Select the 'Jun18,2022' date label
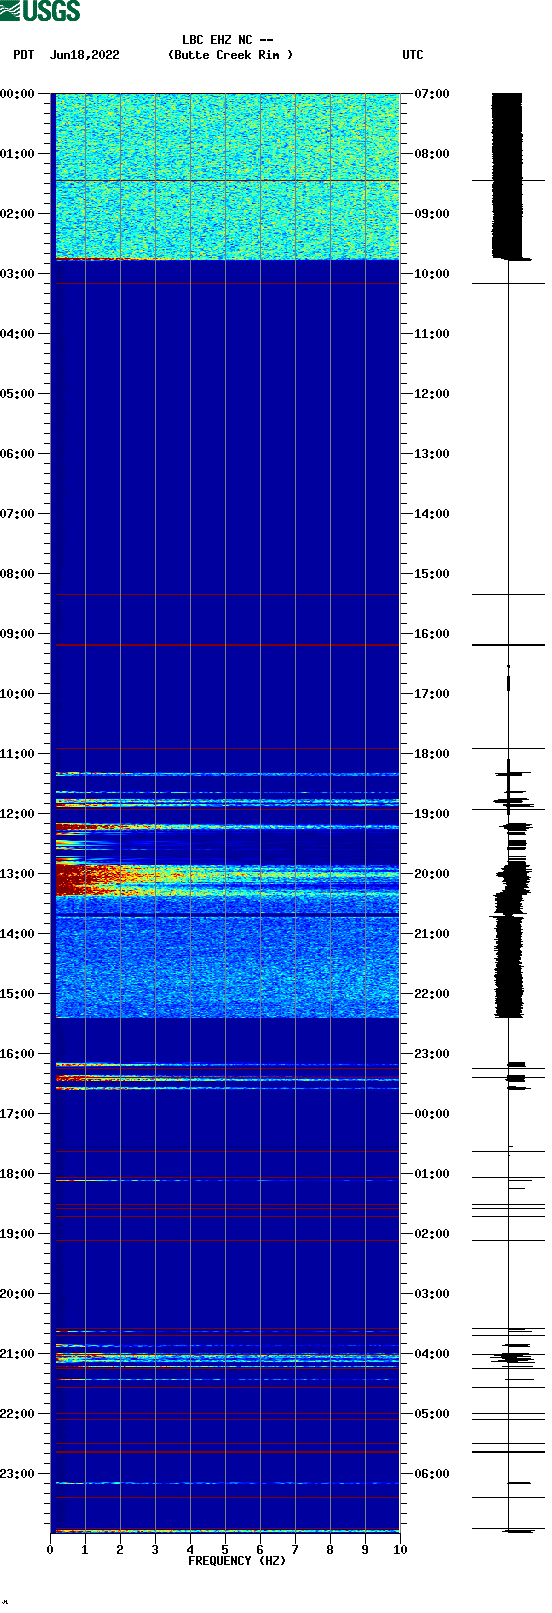The width and height of the screenshot is (552, 1613). point(84,55)
